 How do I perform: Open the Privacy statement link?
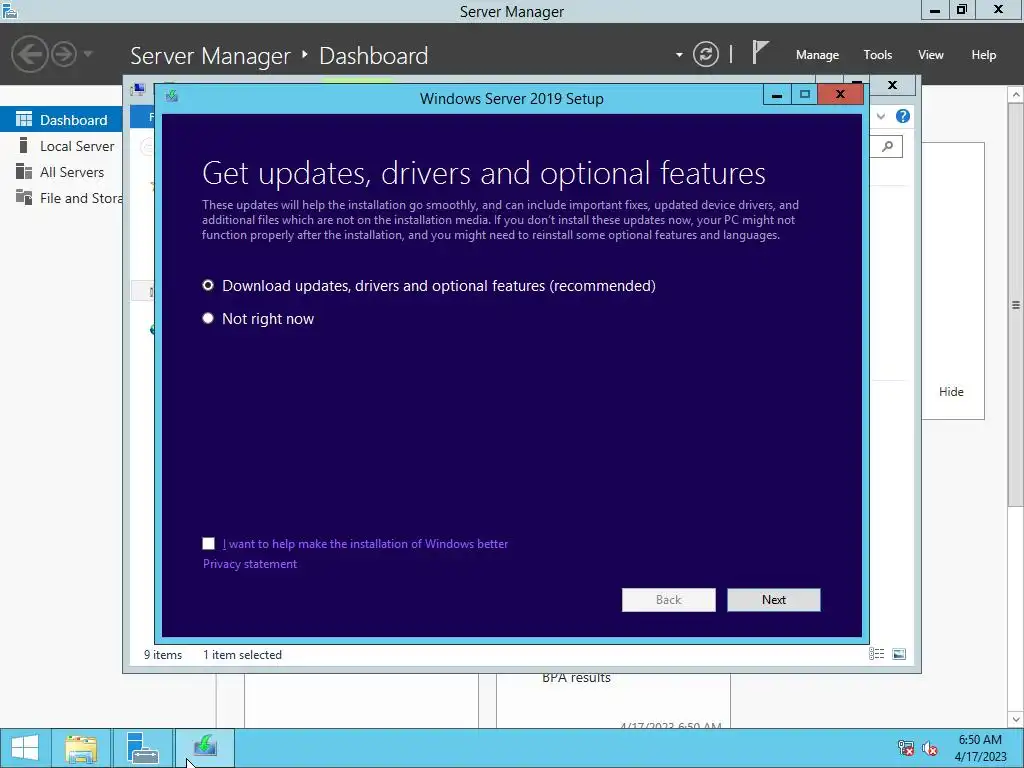249,564
